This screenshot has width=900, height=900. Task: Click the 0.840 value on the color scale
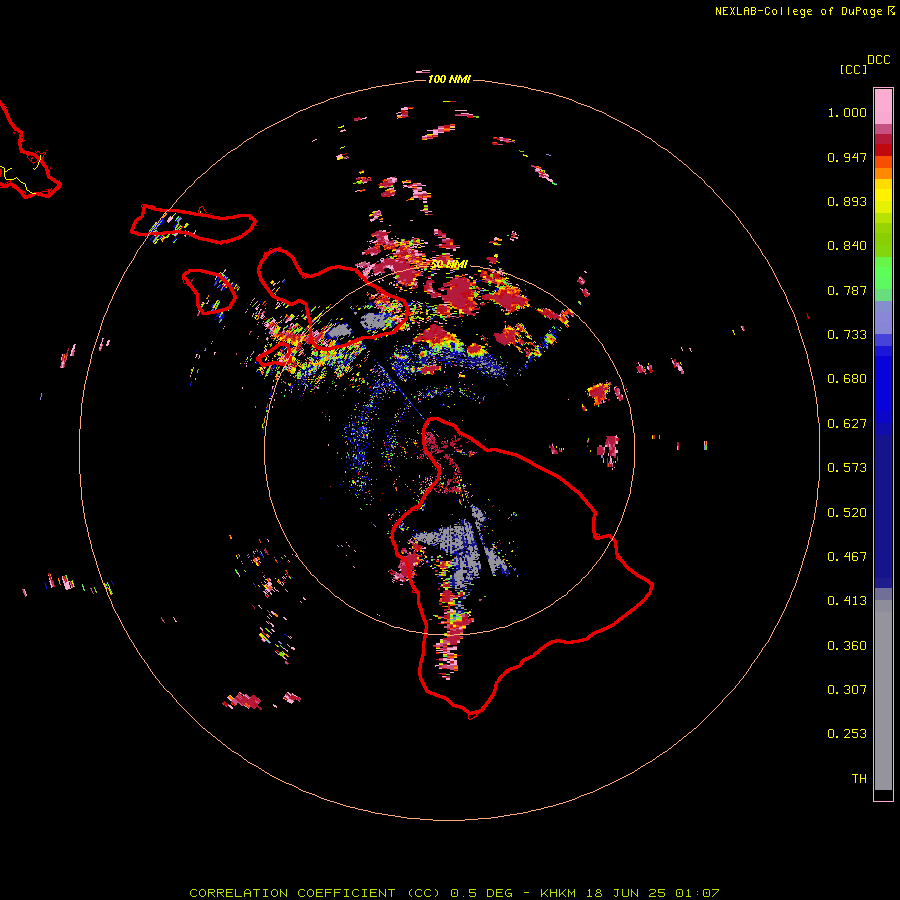click(847, 246)
